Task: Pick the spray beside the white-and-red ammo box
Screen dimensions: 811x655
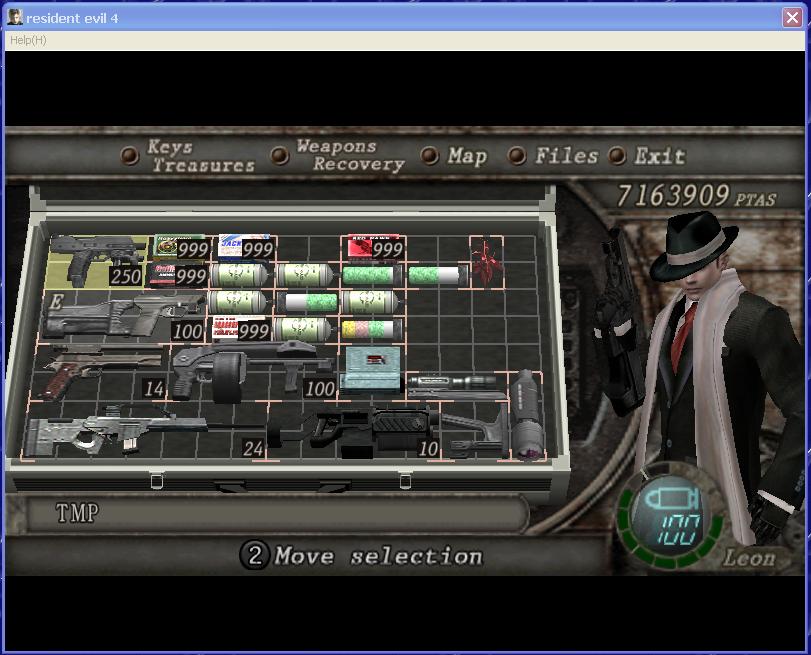Action: pyautogui.click(x=303, y=329)
